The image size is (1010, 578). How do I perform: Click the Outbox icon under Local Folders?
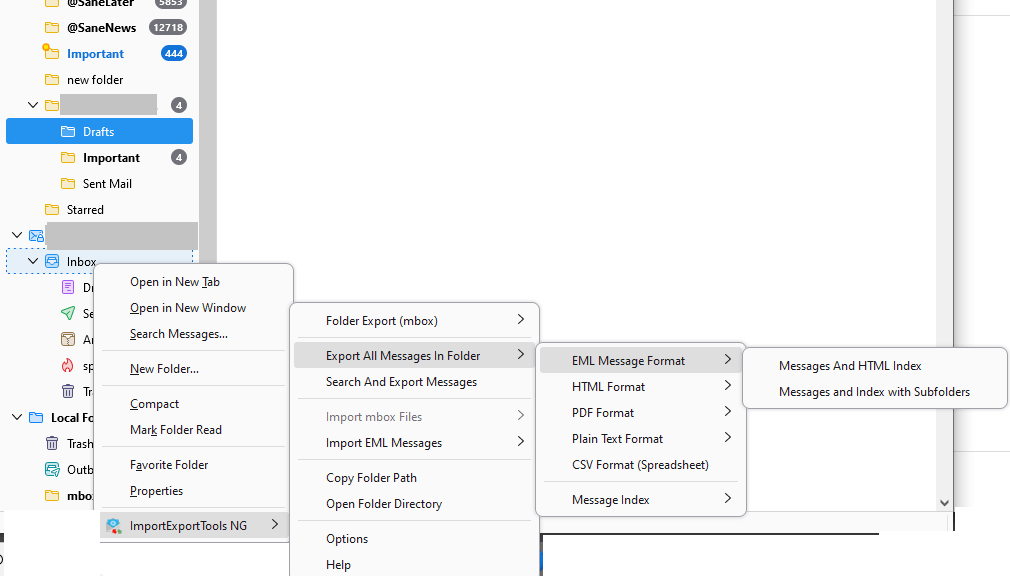click(x=52, y=469)
